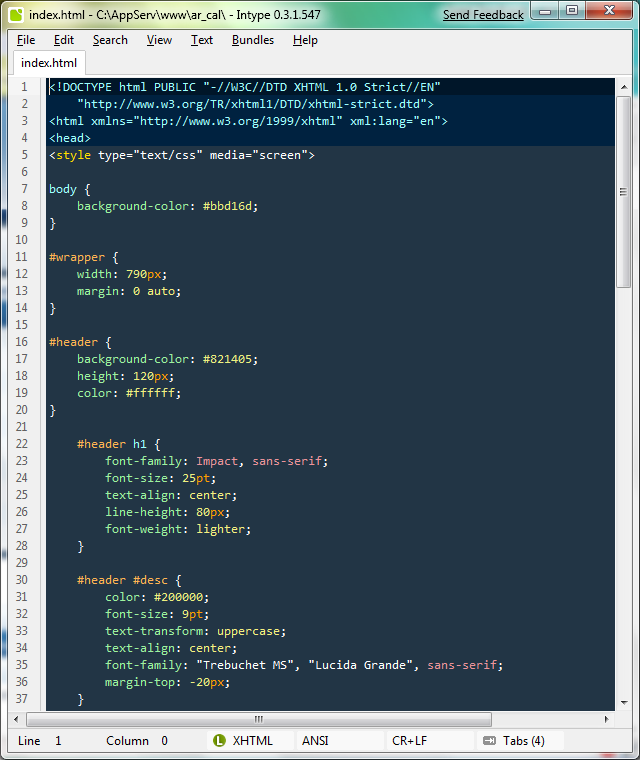Click the "color: #ffffff;" declaration
The height and width of the screenshot is (760, 640).
click(x=129, y=393)
